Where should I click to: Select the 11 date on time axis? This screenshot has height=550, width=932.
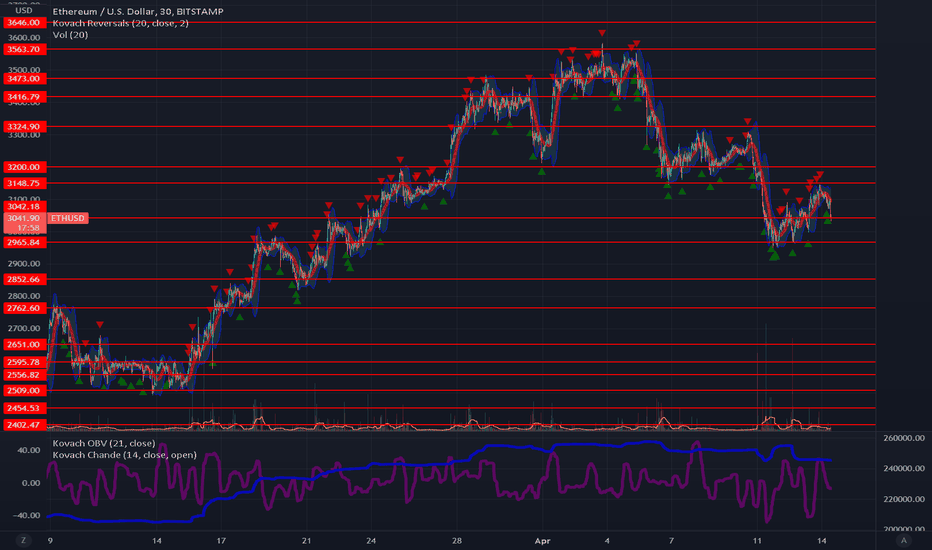757,541
